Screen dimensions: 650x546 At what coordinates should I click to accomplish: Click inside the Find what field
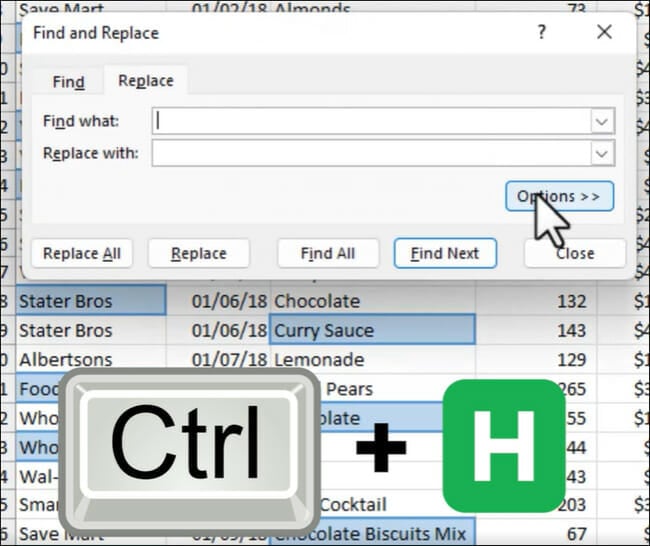pyautogui.click(x=370, y=121)
